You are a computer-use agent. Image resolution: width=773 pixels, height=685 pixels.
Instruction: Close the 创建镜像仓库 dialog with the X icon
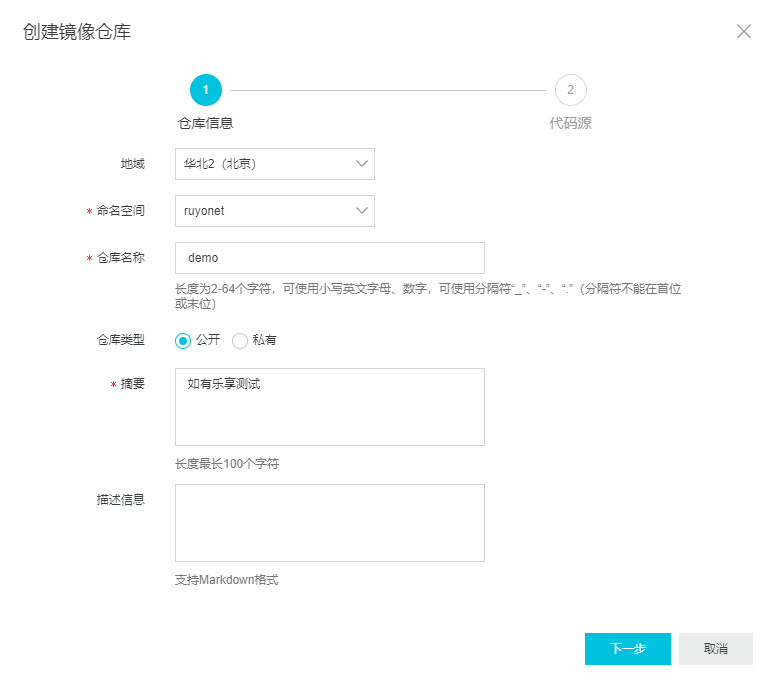744,31
